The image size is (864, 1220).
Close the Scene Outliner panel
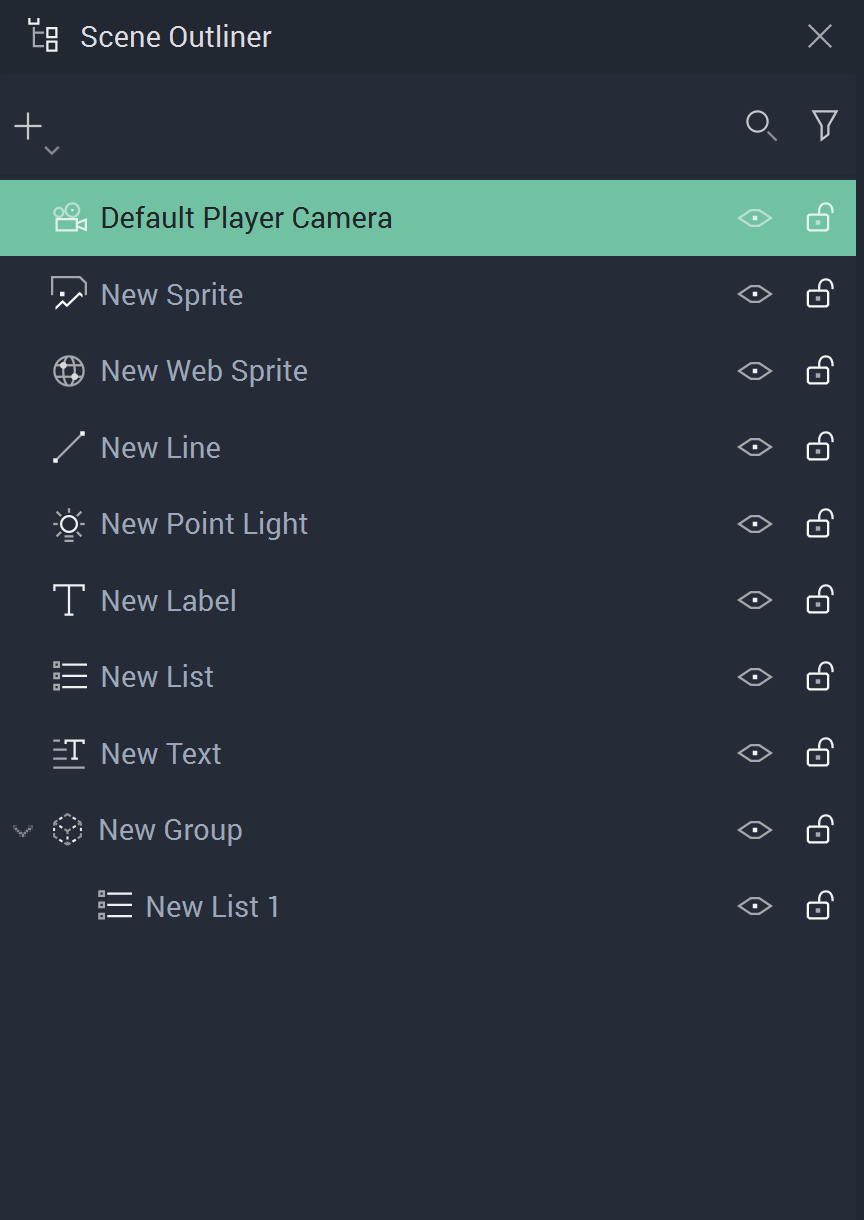pos(820,37)
